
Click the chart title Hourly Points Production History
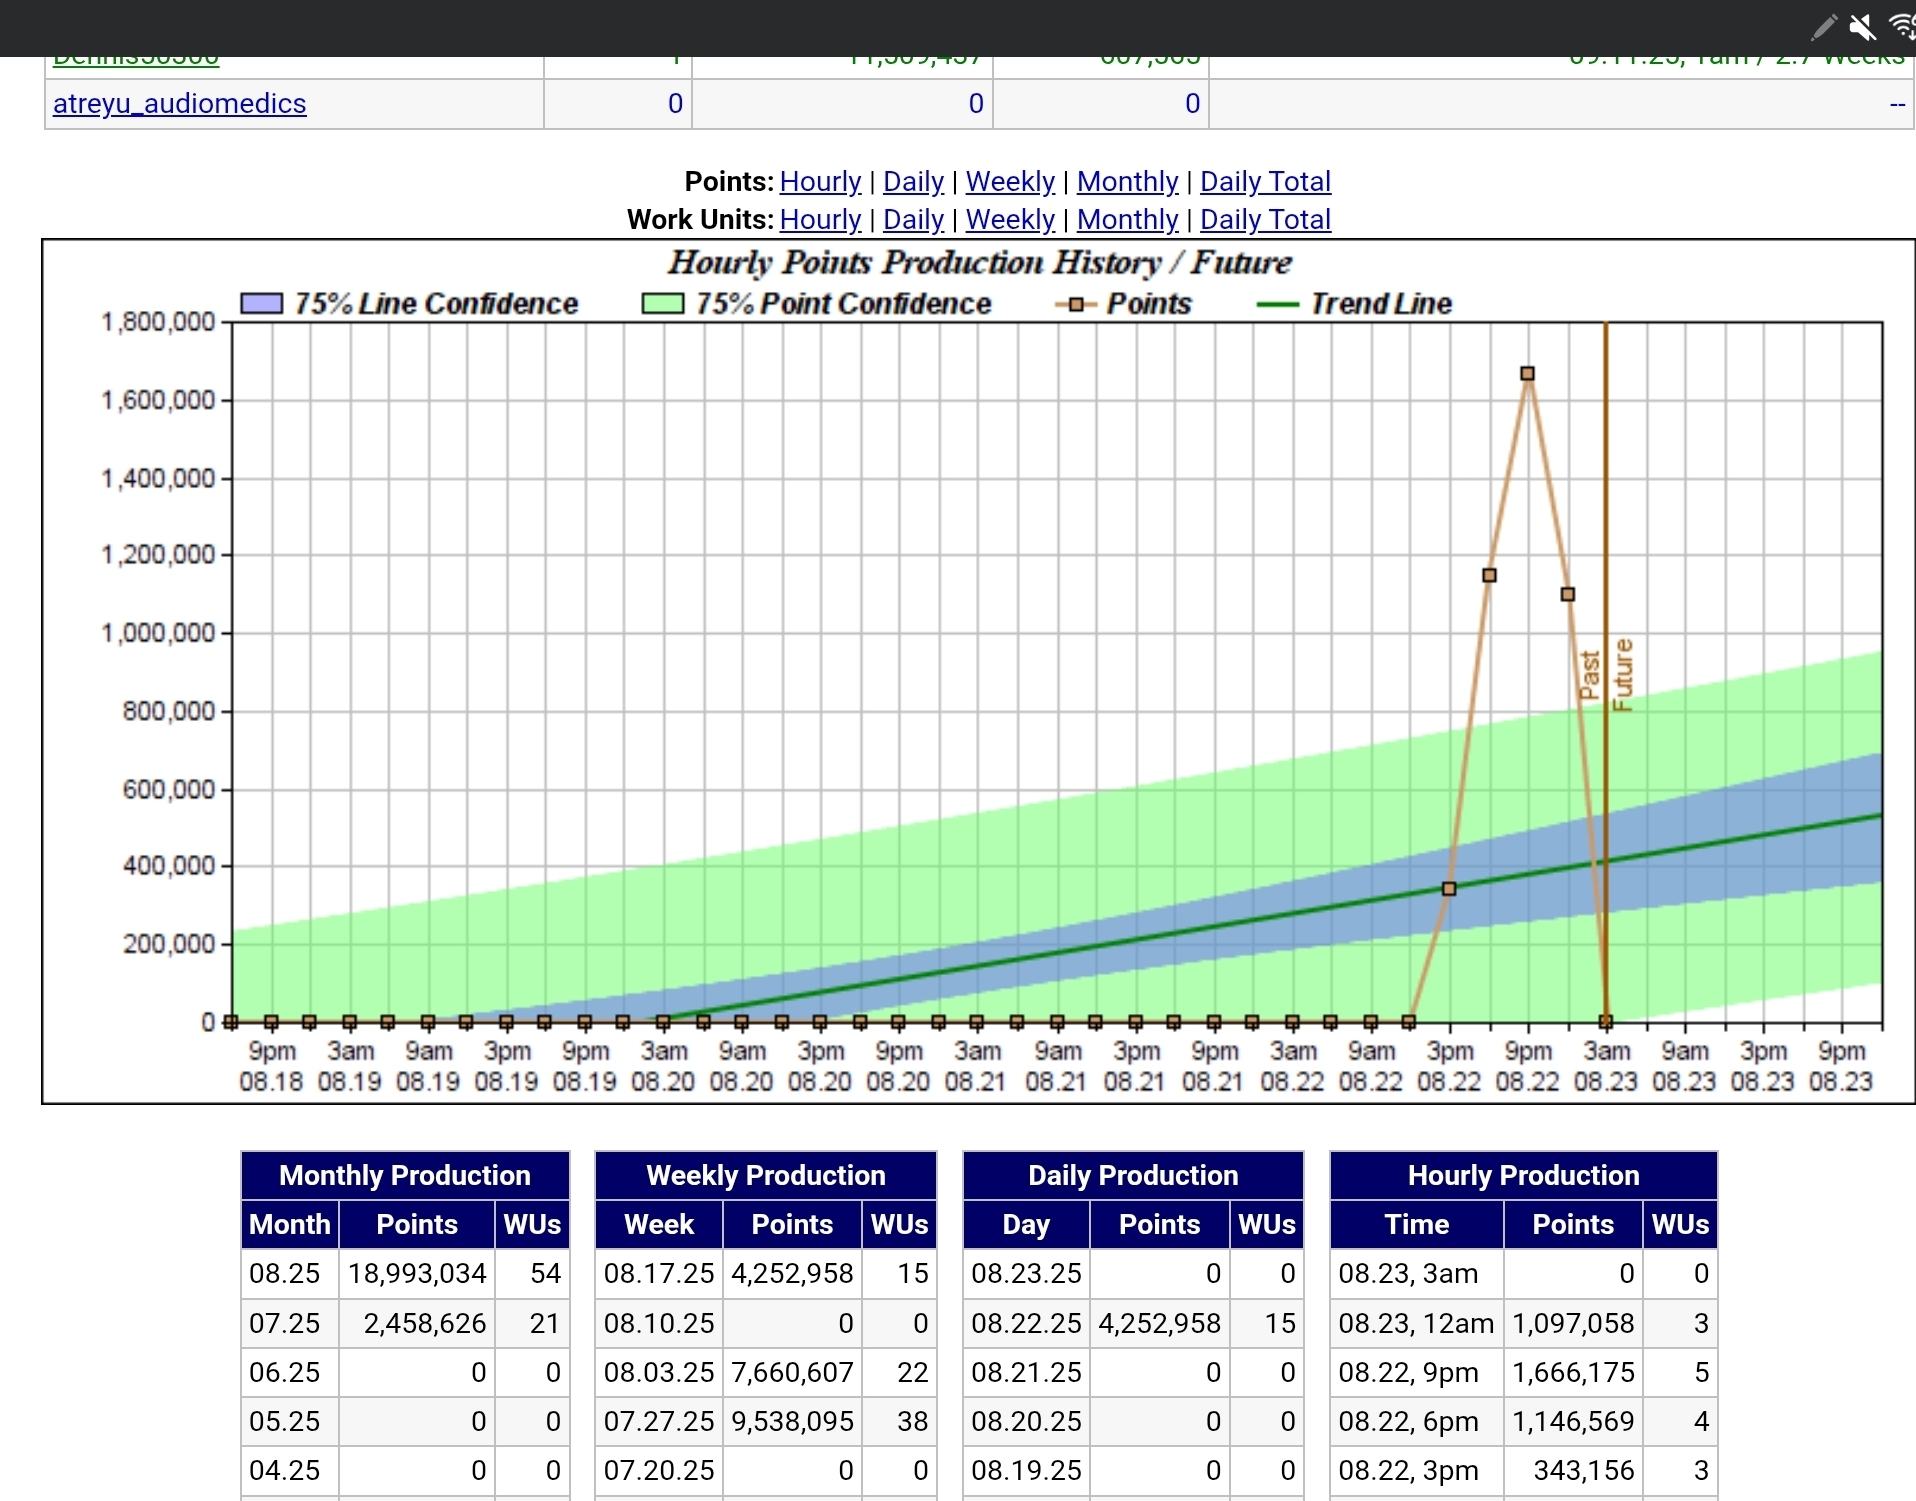(979, 262)
